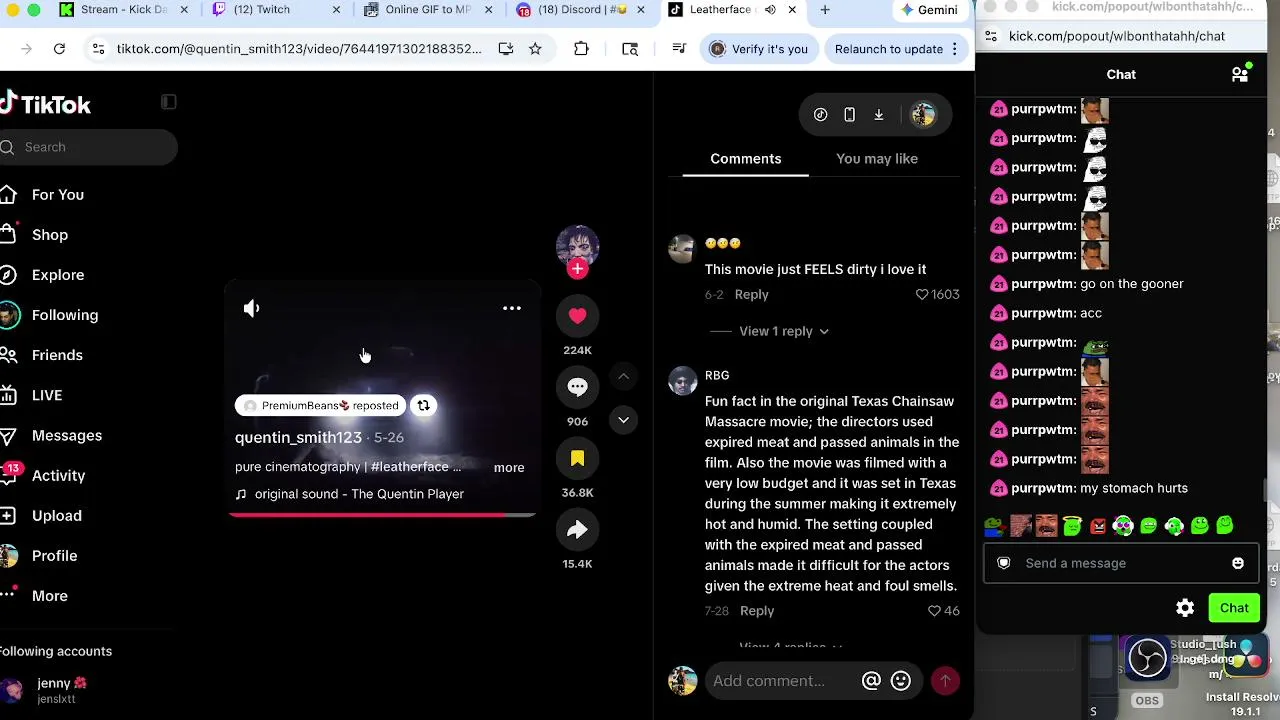This screenshot has height=720, width=1280.
Task: Collapse the TikTok sidebar panel icon
Action: pos(169,102)
